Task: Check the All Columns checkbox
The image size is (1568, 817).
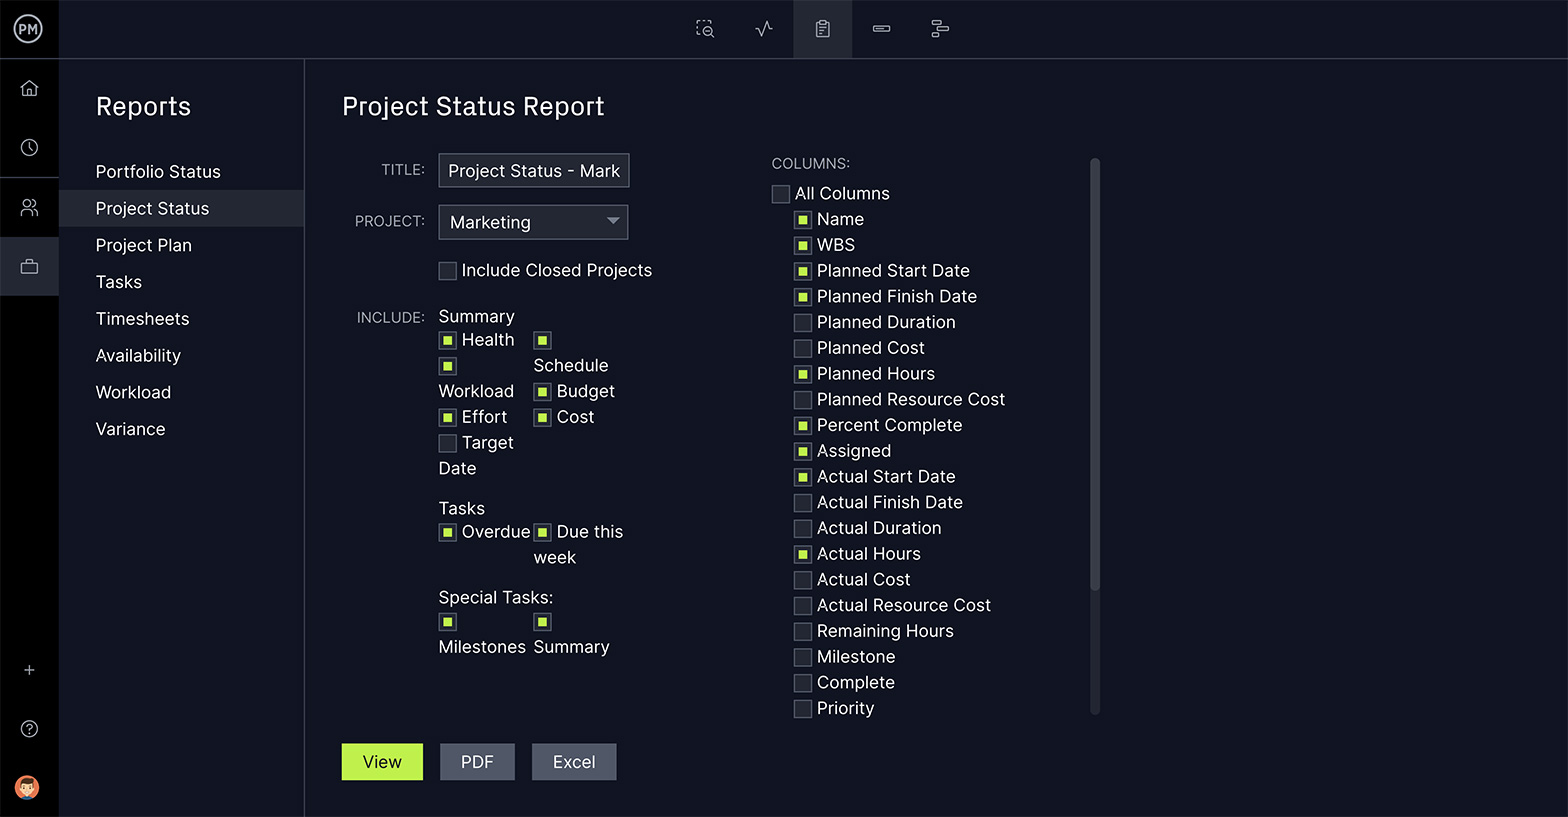Action: coord(781,194)
